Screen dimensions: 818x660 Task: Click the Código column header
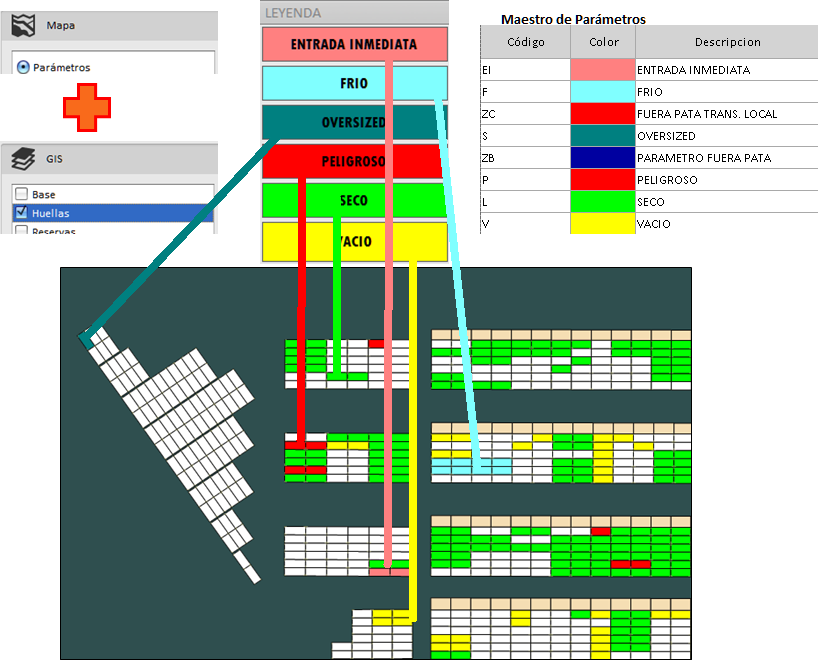pyautogui.click(x=525, y=42)
